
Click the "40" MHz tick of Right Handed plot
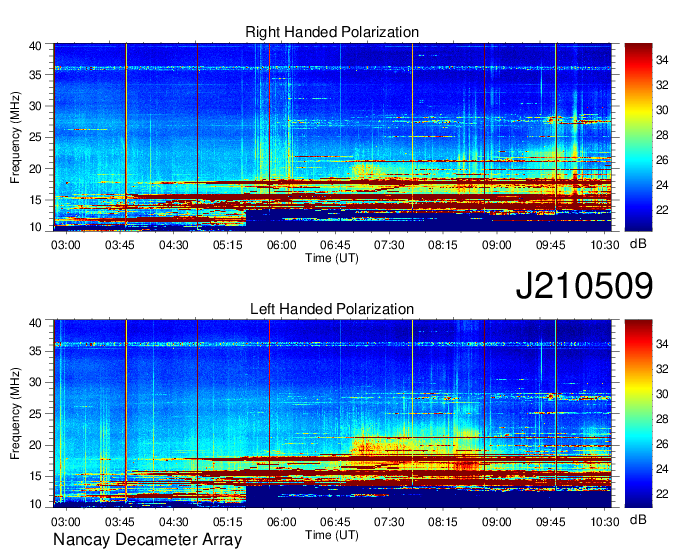pos(35,46)
